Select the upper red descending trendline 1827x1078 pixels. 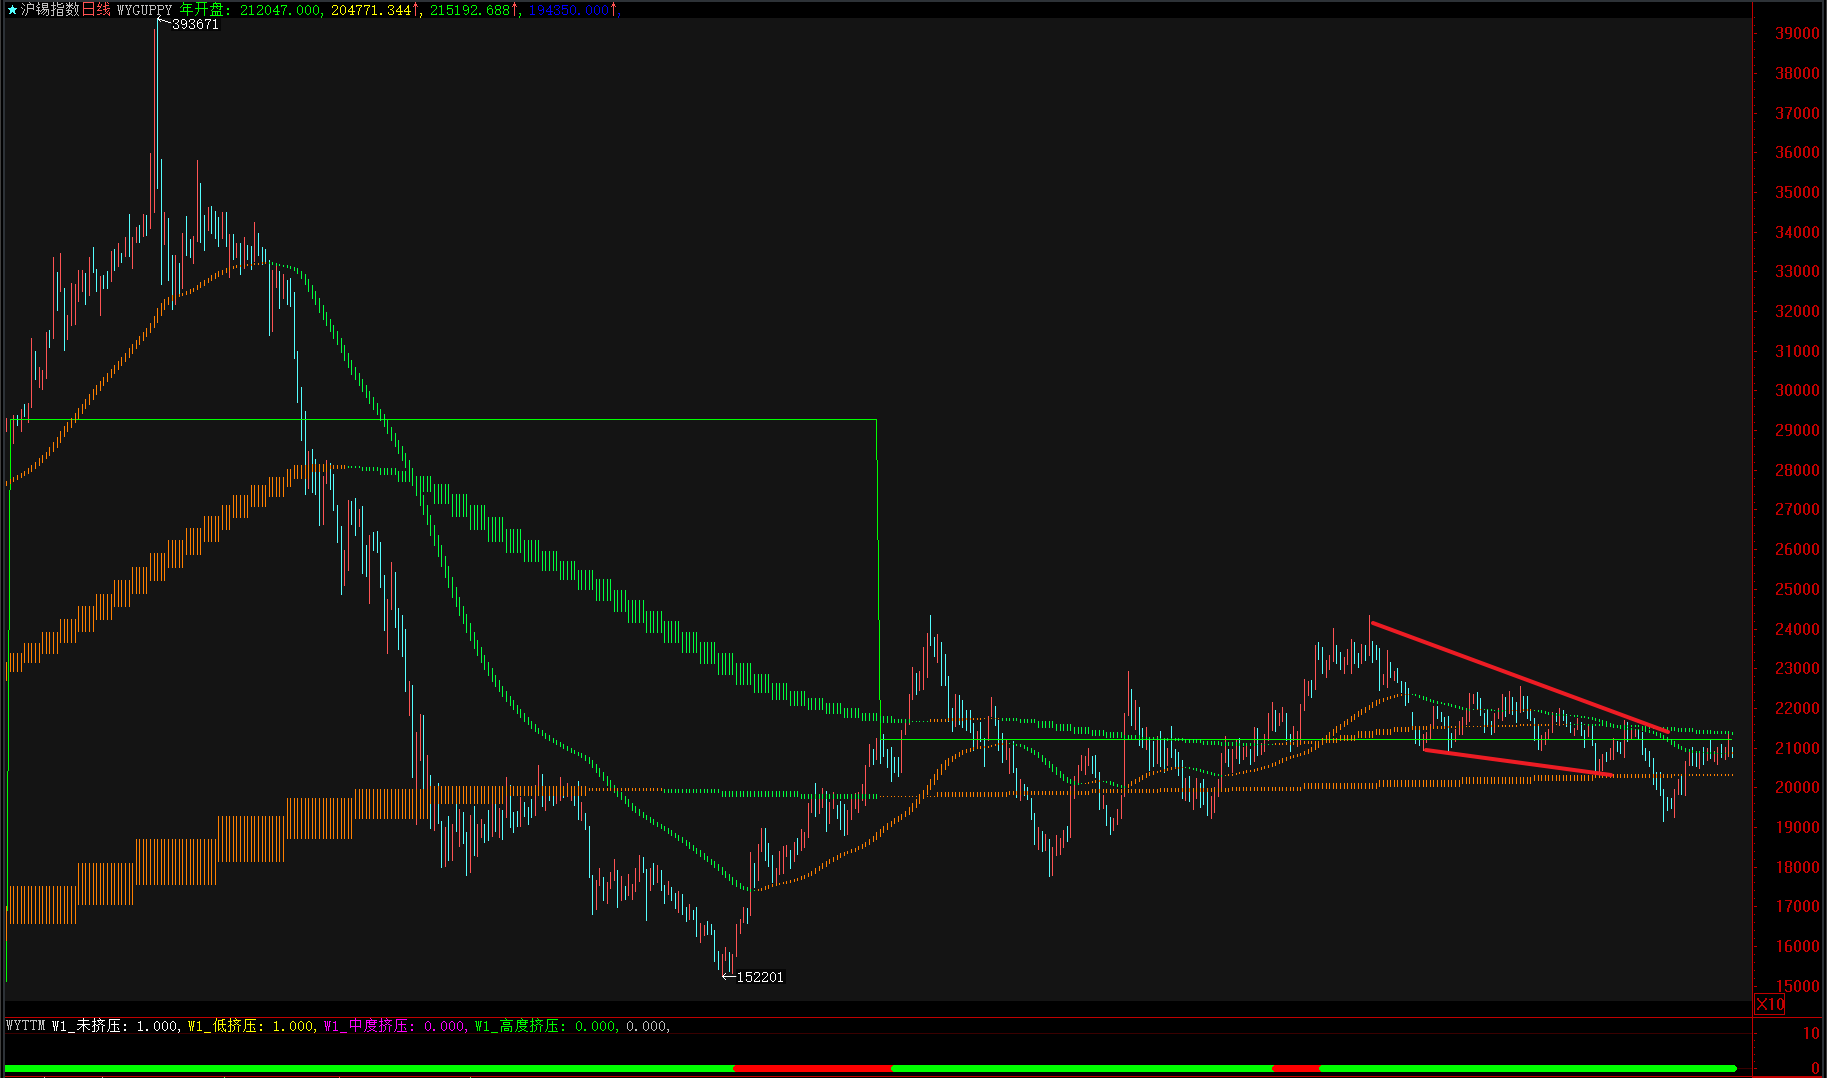(x=1518, y=677)
